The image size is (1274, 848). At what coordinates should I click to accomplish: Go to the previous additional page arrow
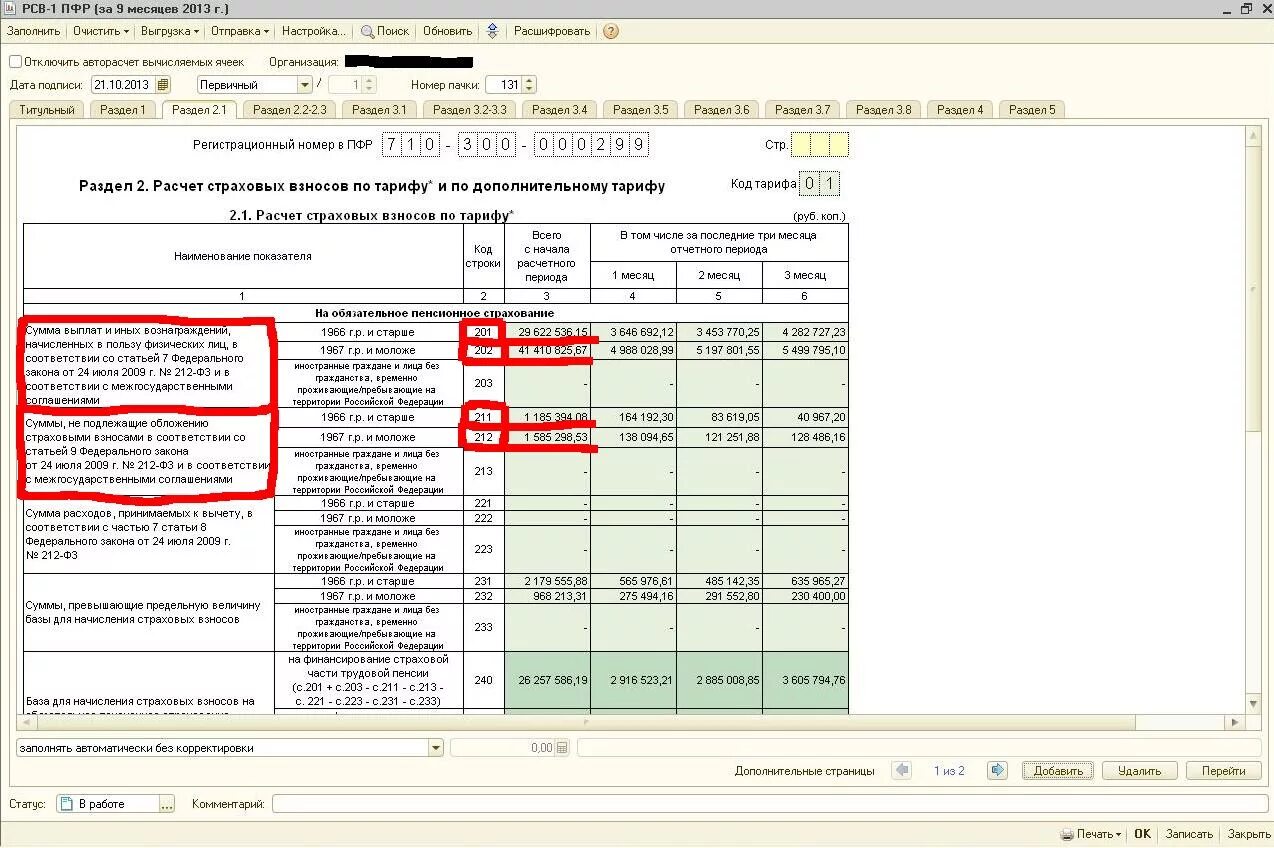tap(902, 770)
